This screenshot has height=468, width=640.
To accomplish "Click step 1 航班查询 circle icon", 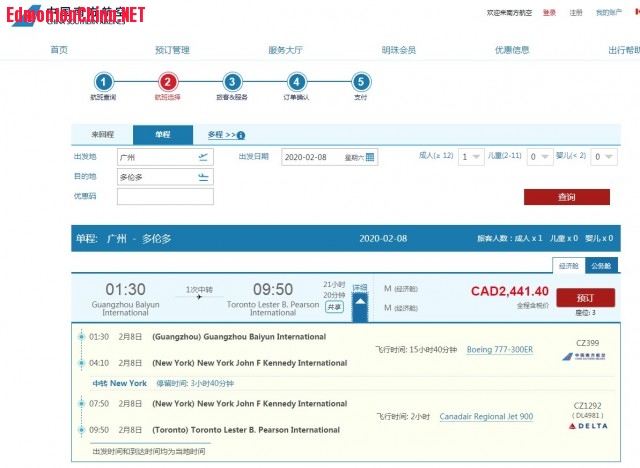I will 103,82.
